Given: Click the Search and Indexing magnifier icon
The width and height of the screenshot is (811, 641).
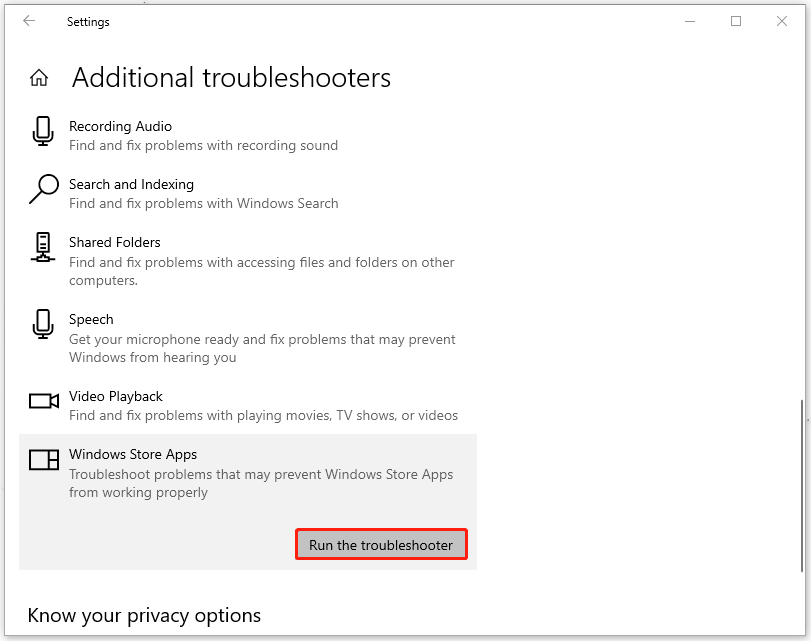Looking at the screenshot, I should (42, 190).
